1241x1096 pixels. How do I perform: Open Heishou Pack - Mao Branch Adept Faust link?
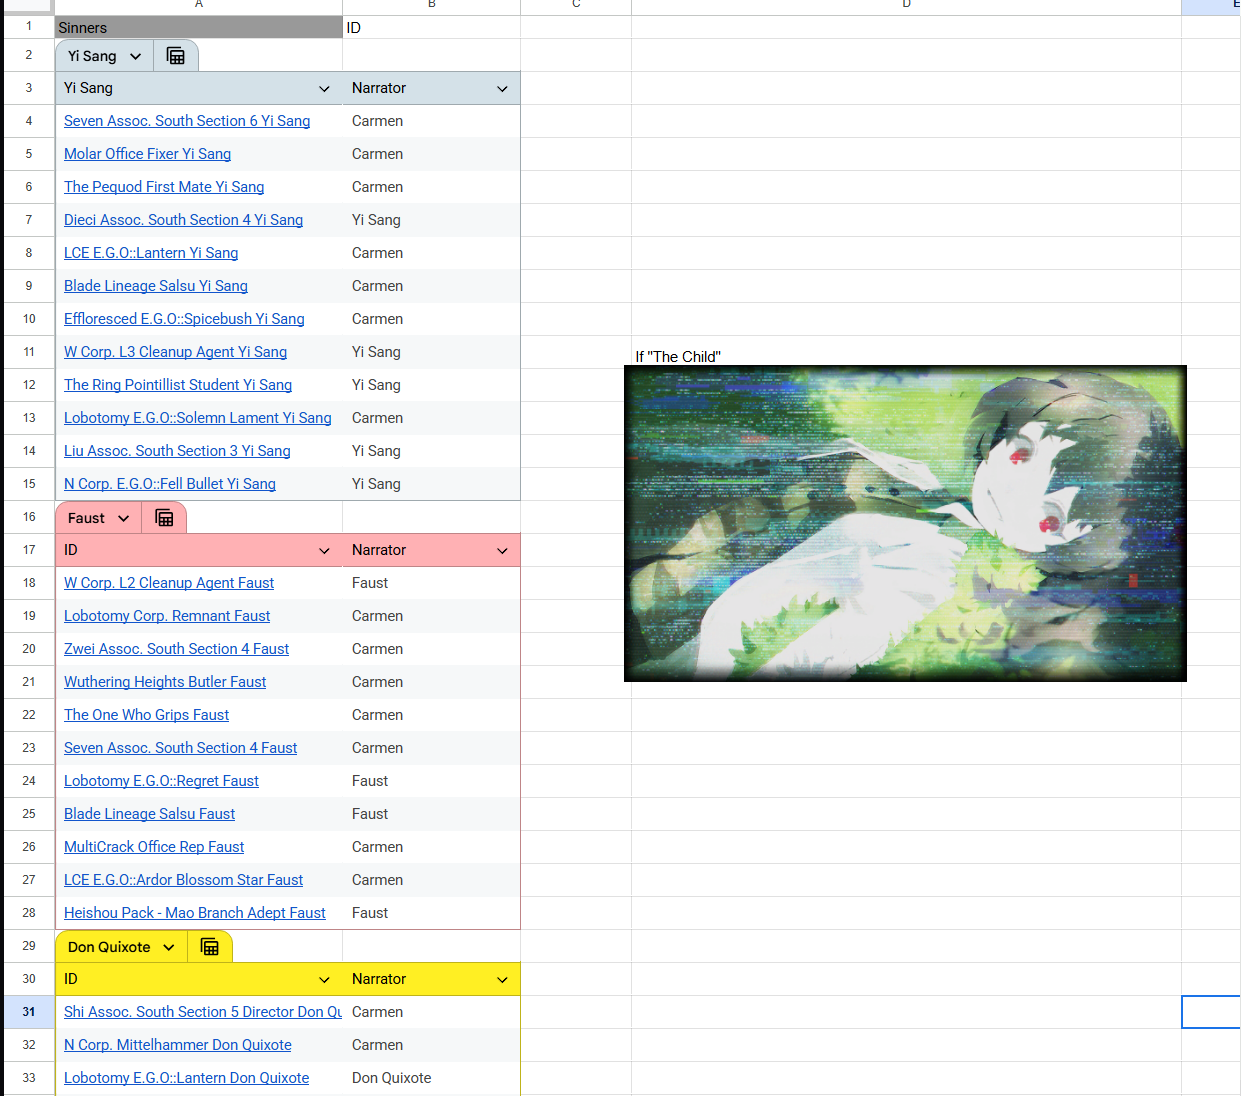195,913
